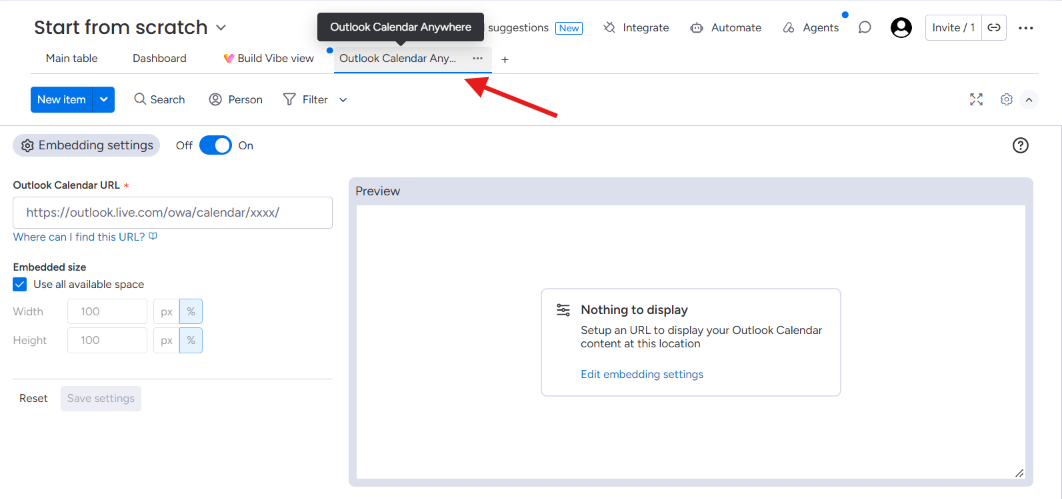Enter fullscreen with the expand arrows icon
The width and height of the screenshot is (1062, 499).
tap(976, 100)
